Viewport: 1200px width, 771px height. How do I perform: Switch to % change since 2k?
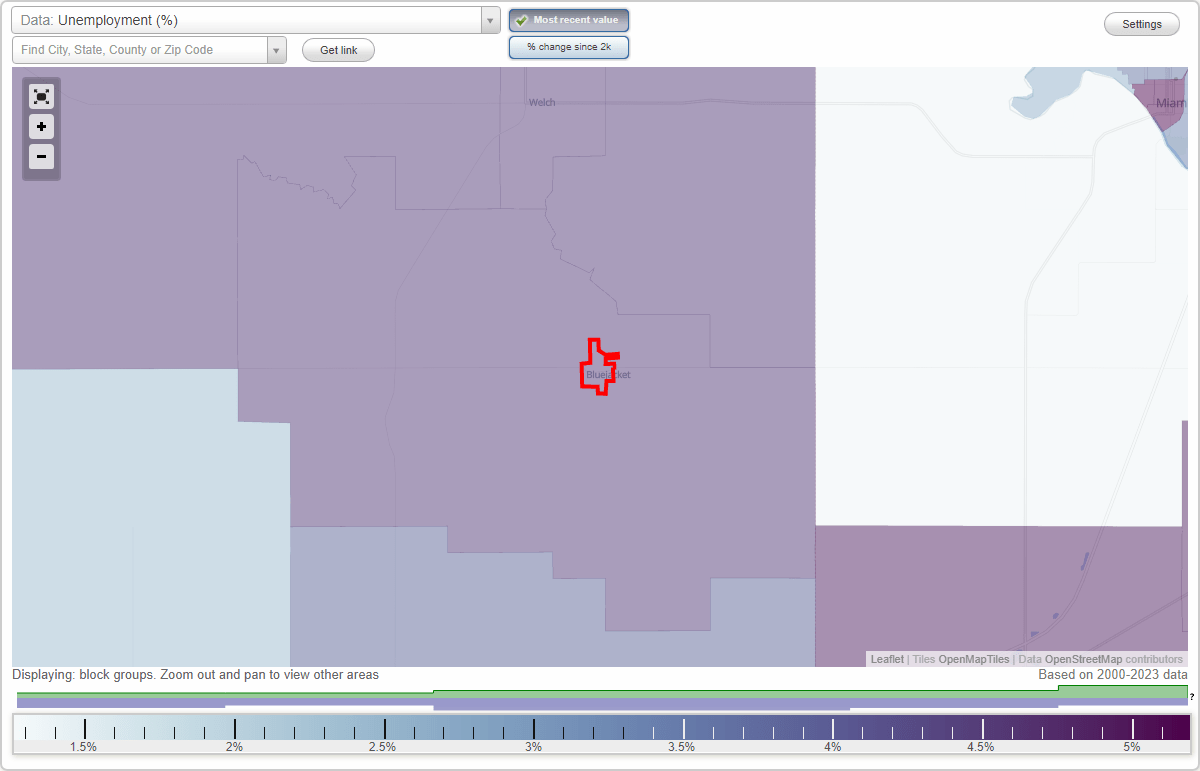(568, 47)
